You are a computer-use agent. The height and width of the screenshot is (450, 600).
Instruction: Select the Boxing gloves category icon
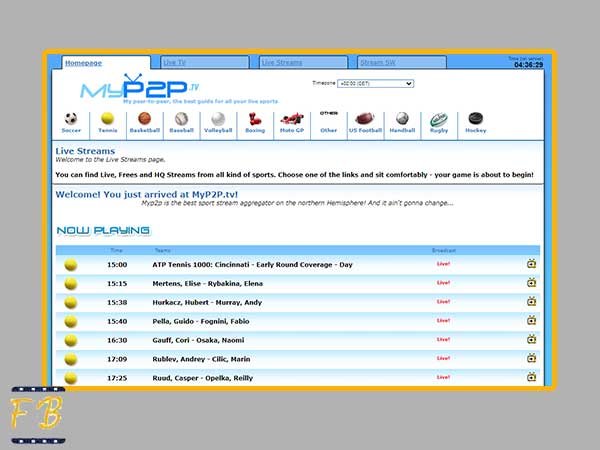pos(254,119)
